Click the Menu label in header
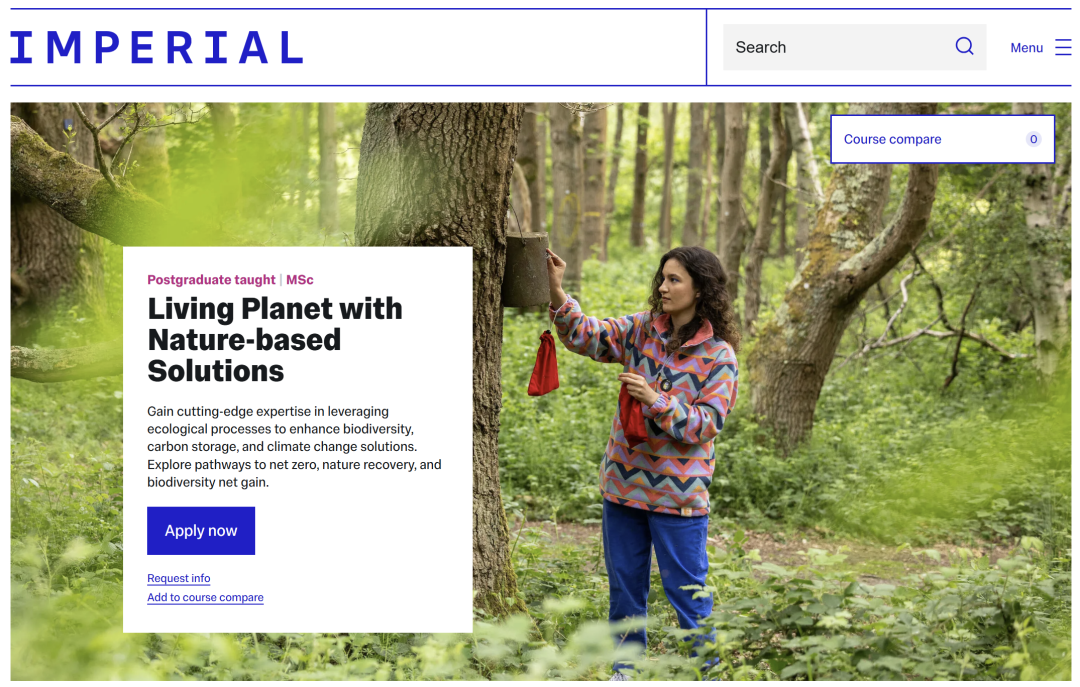1080x687 pixels. click(x=1026, y=48)
